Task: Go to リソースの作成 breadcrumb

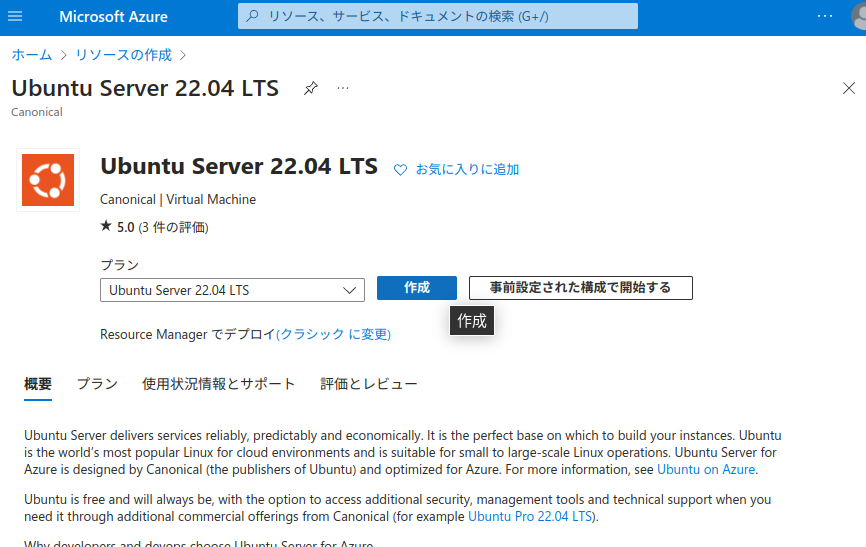Action: pos(124,55)
